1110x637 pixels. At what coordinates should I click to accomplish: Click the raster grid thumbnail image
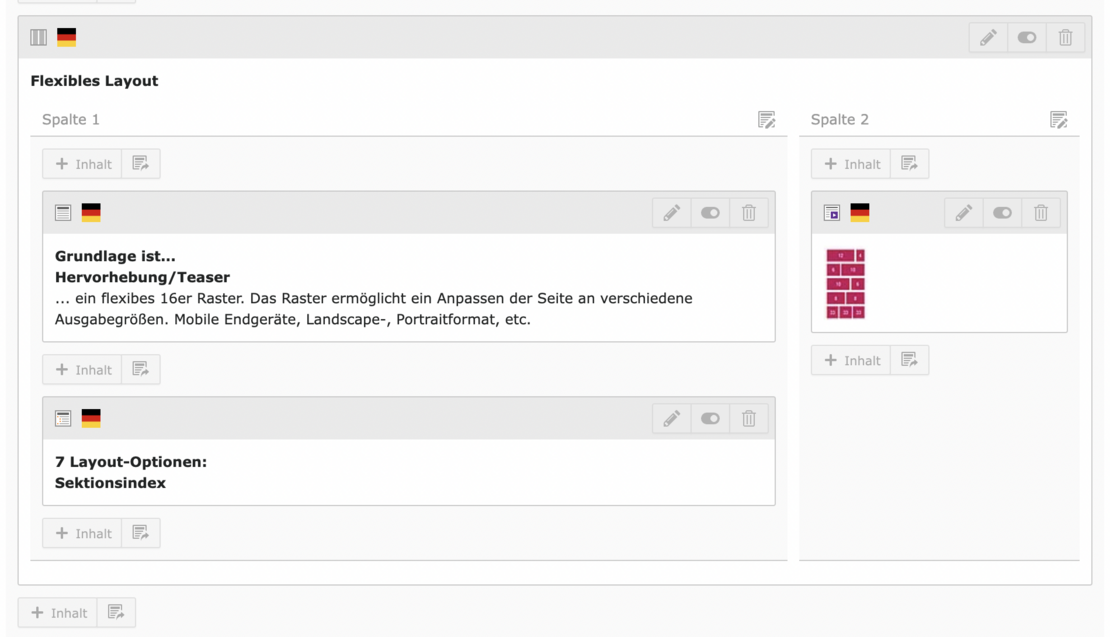(x=845, y=284)
